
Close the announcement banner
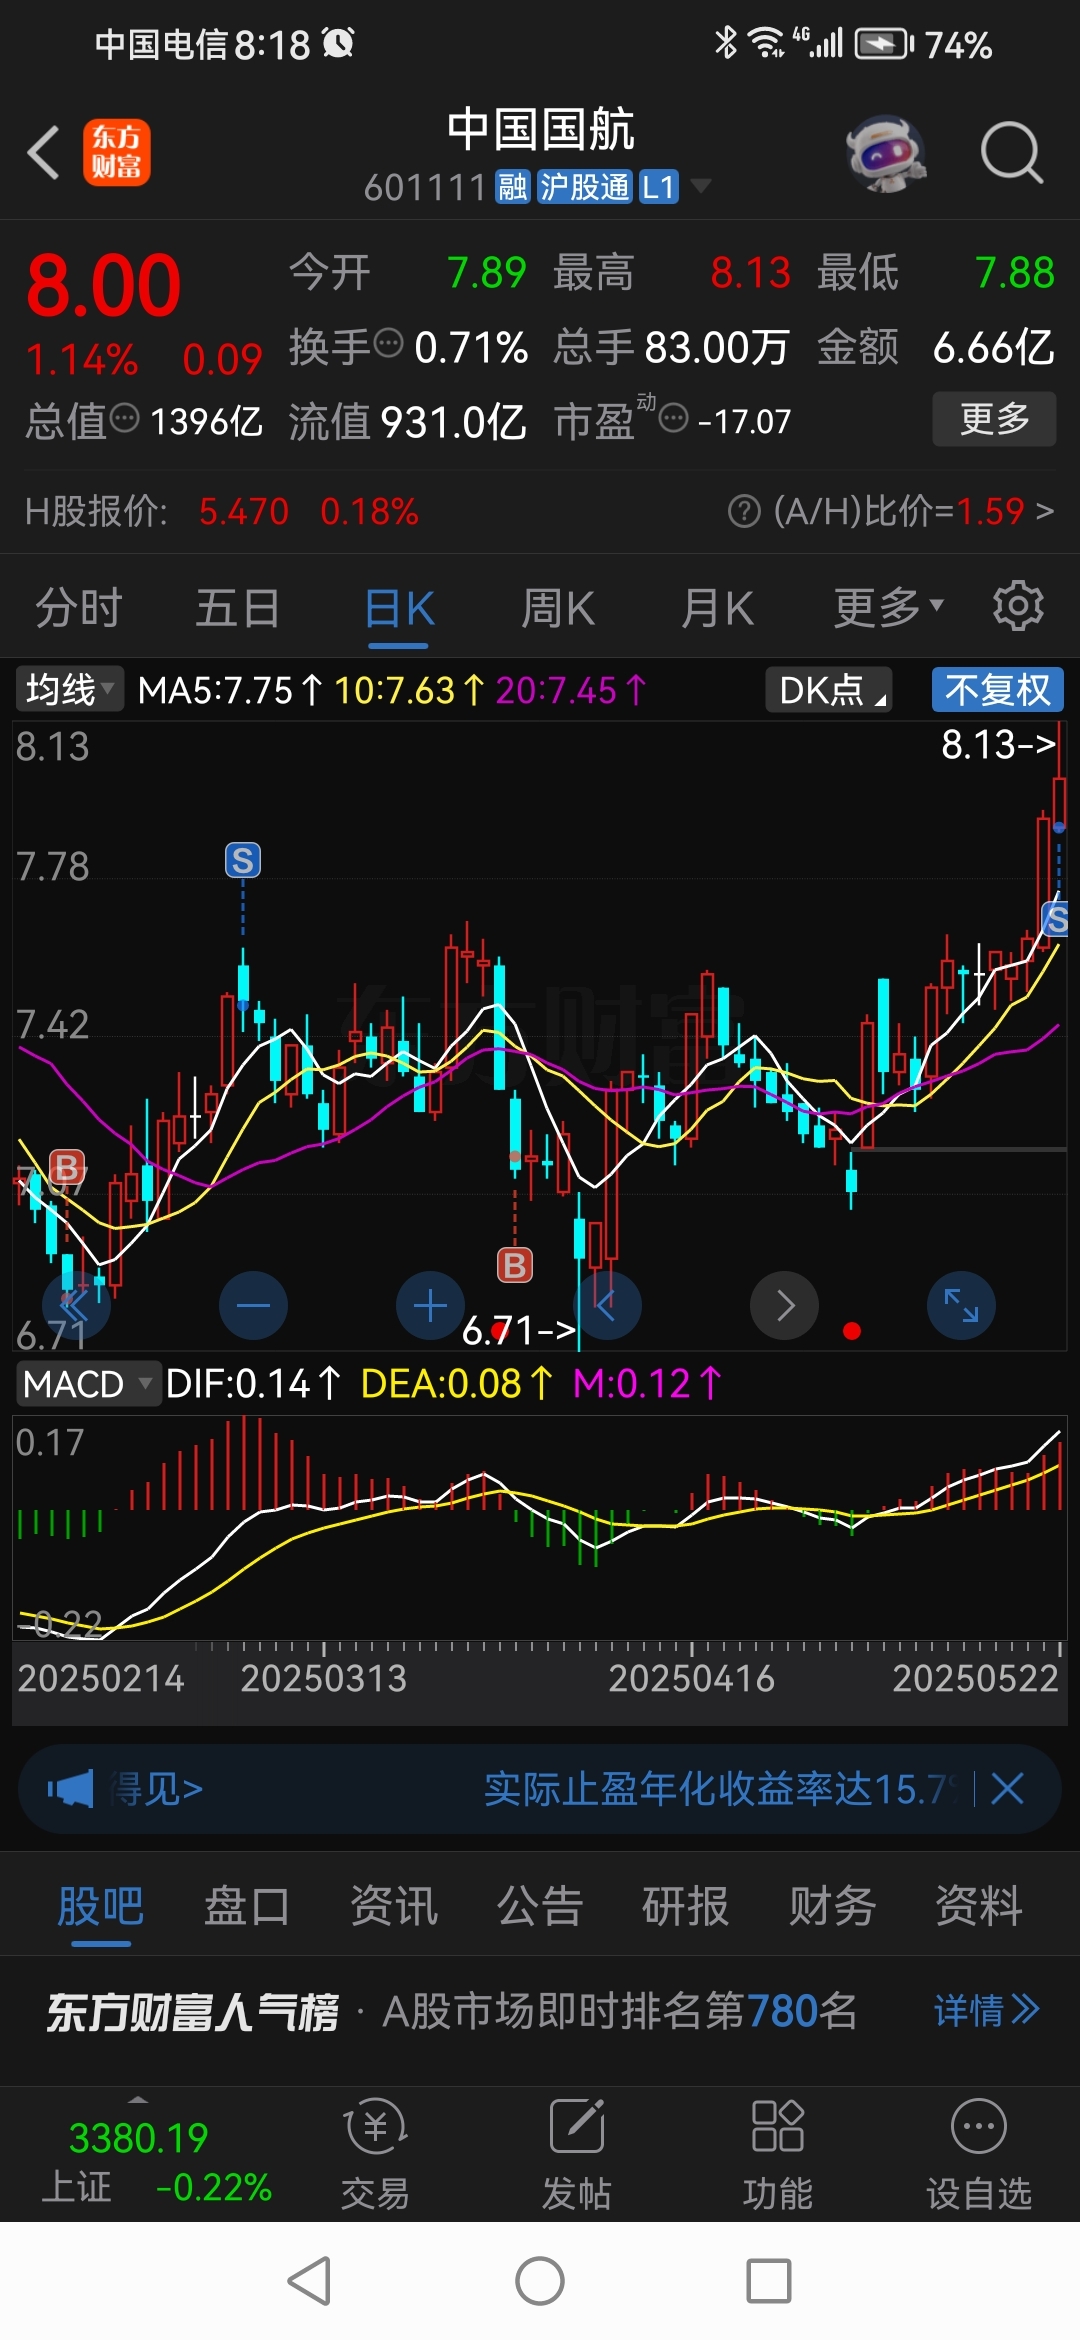[x=1007, y=1788]
